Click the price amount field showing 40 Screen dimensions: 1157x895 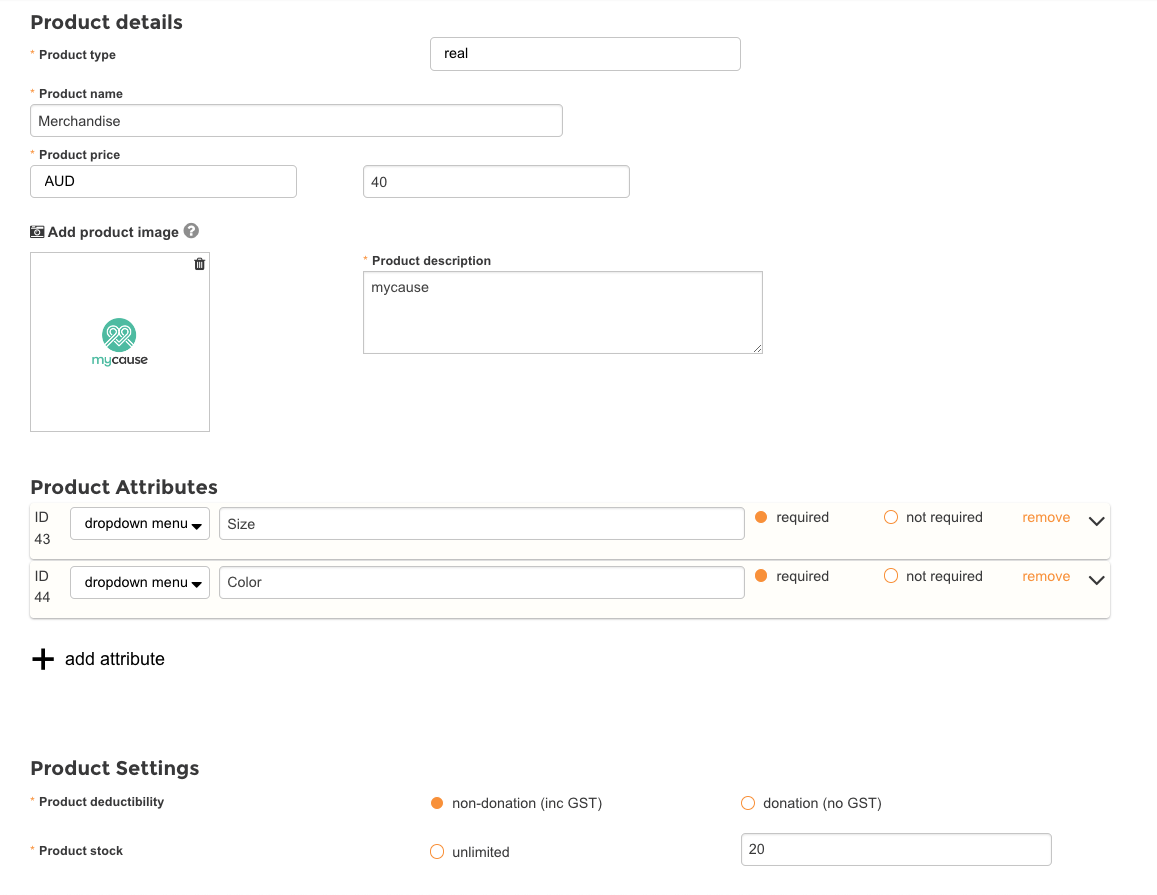[x=496, y=182]
